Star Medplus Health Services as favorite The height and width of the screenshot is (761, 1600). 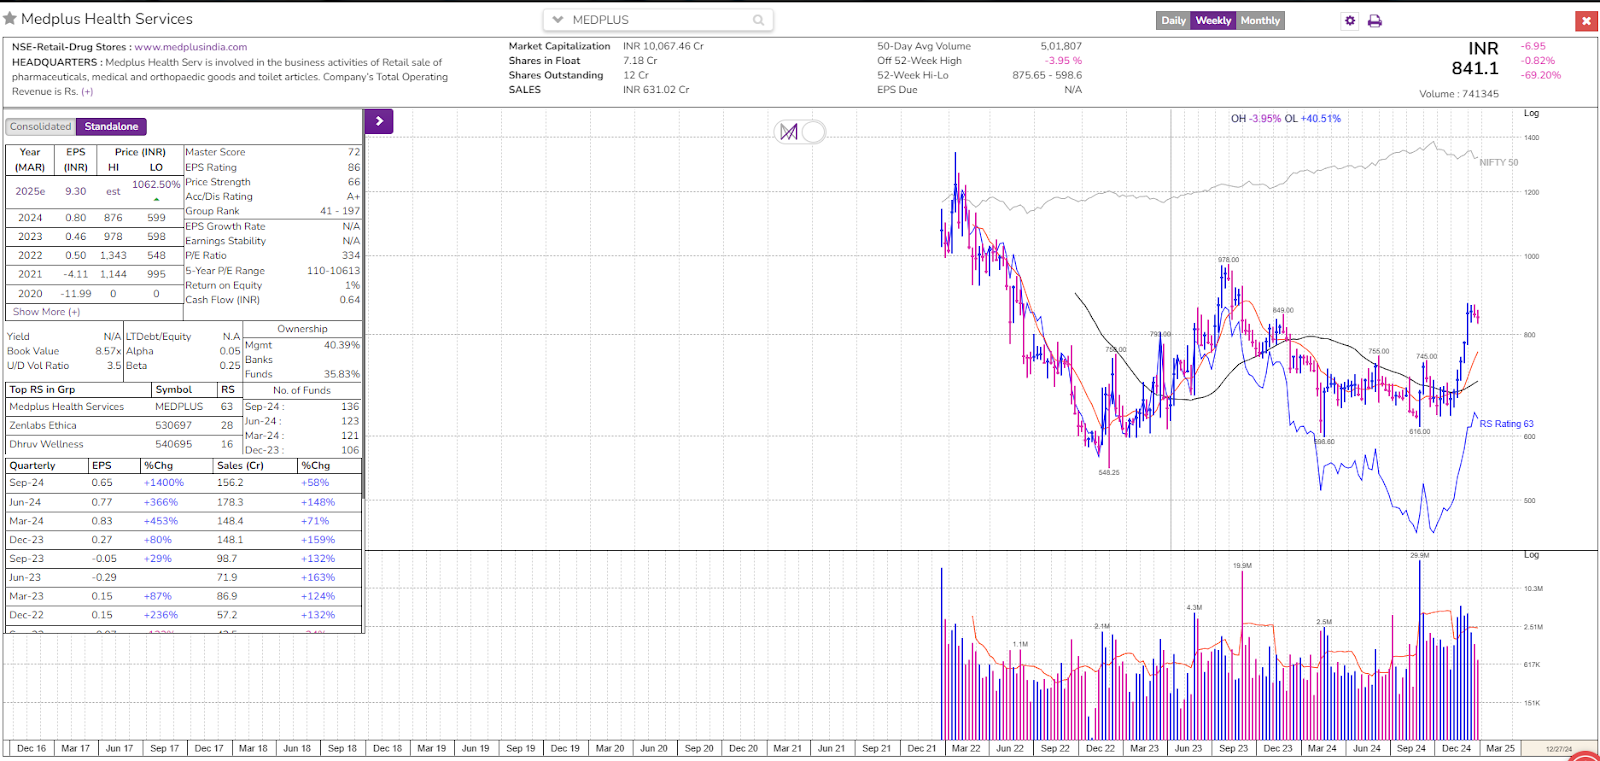[10, 19]
